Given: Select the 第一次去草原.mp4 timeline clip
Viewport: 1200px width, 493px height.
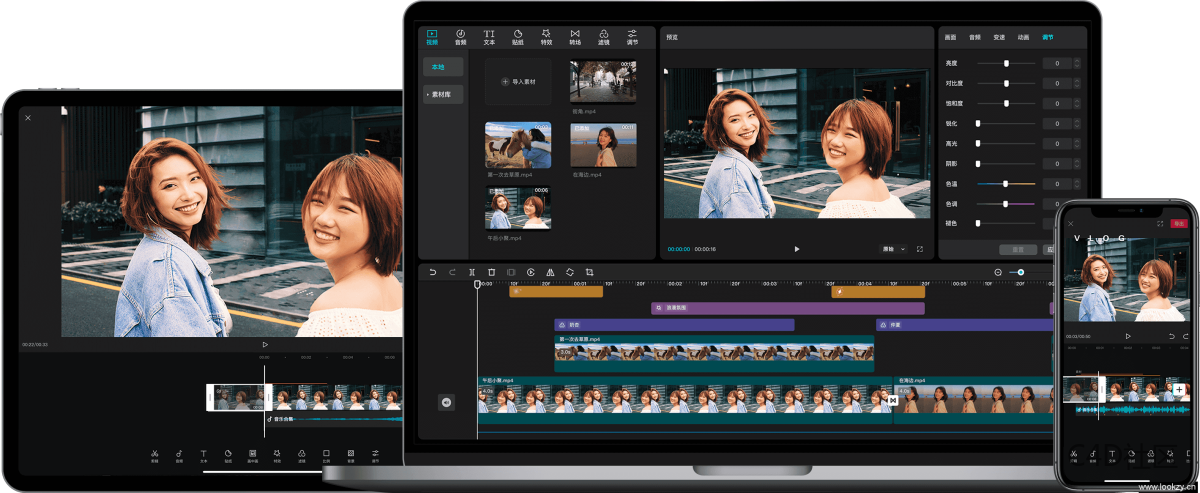Looking at the screenshot, I should [714, 353].
